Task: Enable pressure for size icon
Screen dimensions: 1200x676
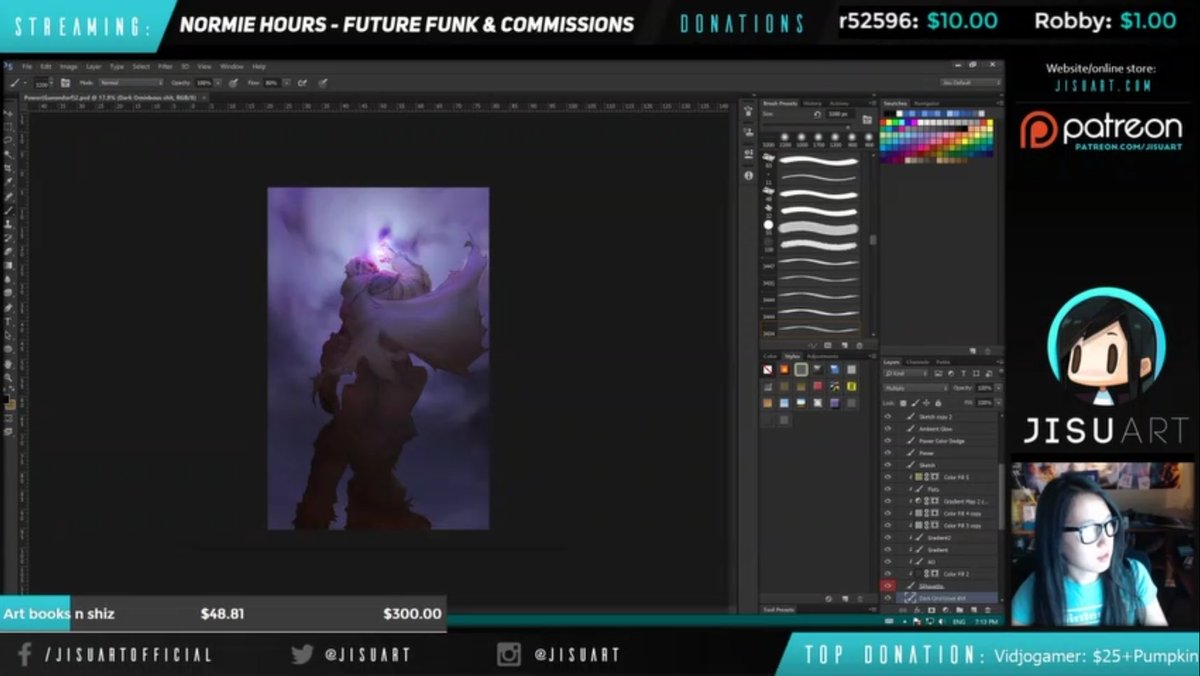Action: click(322, 83)
